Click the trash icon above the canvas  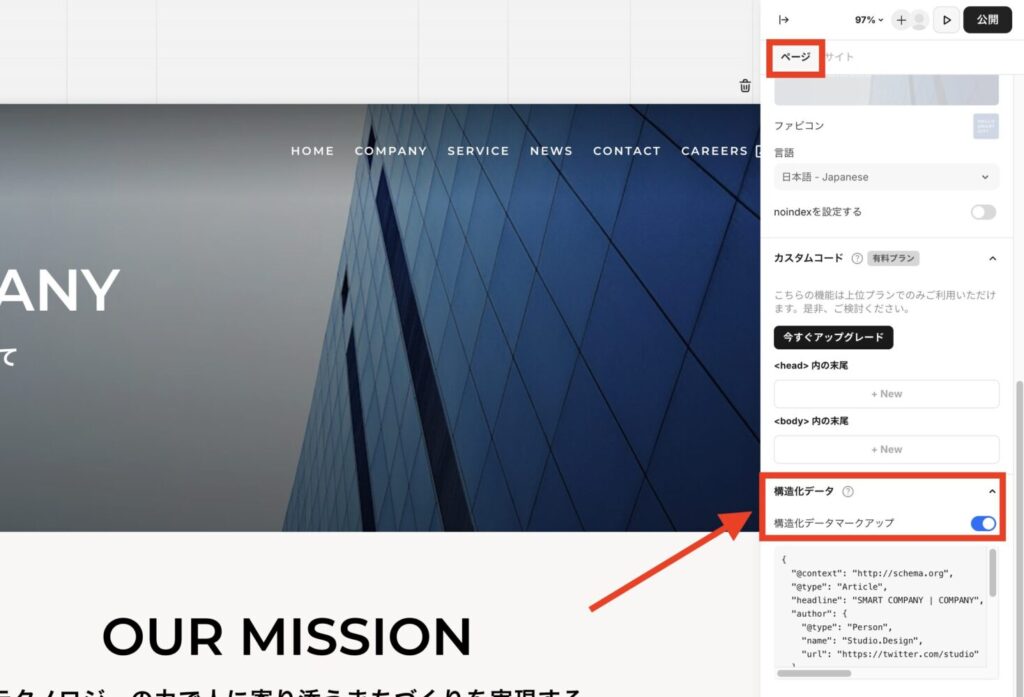pyautogui.click(x=745, y=86)
